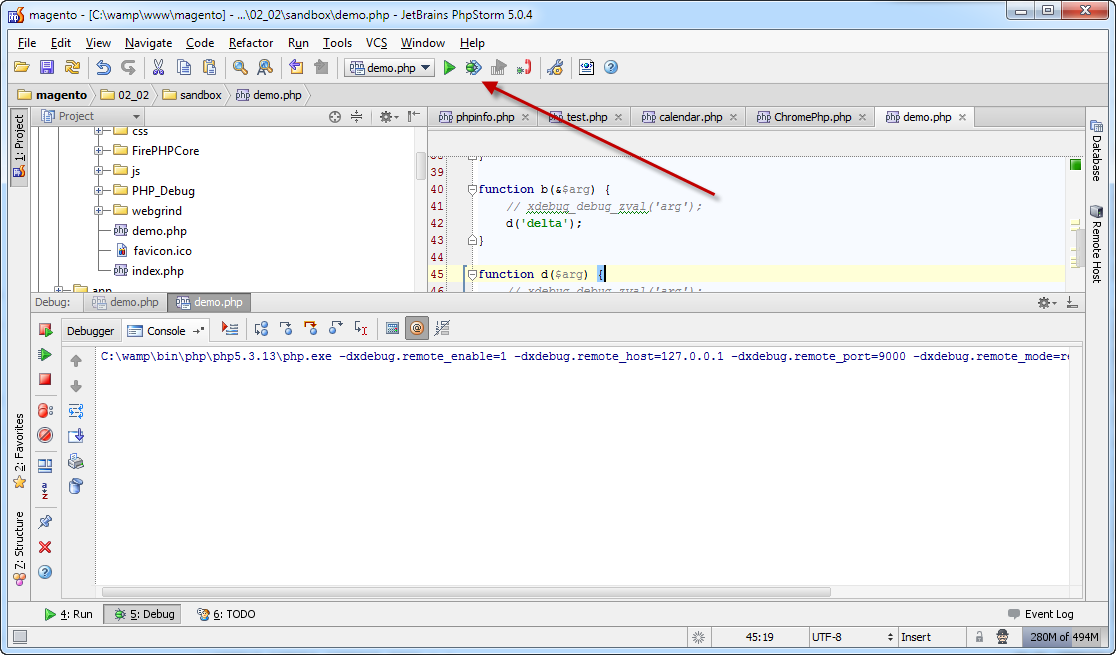The height and width of the screenshot is (655, 1116).
Task: Click the sandbox breadcrumb
Action: click(192, 95)
